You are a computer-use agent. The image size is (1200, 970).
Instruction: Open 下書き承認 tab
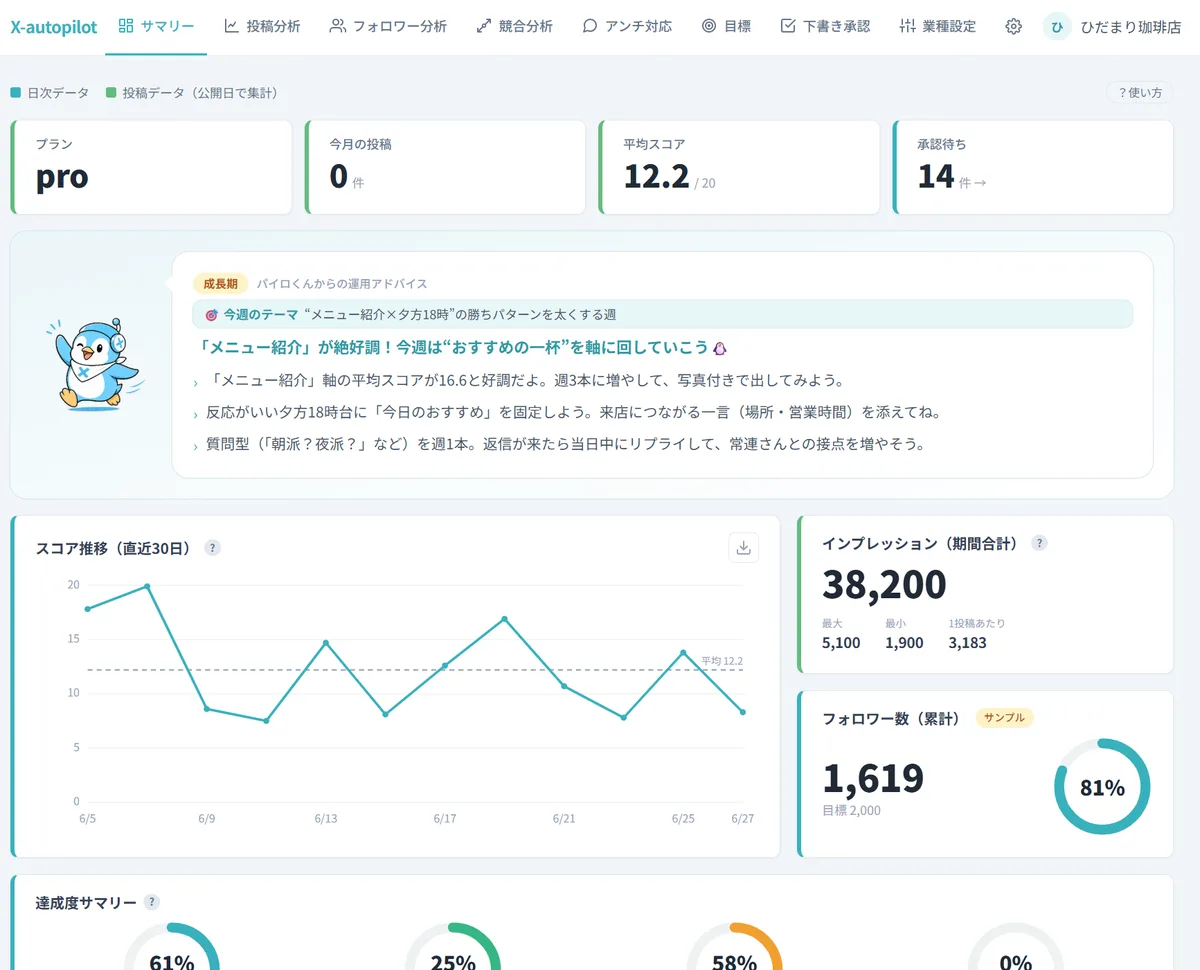(x=825, y=27)
